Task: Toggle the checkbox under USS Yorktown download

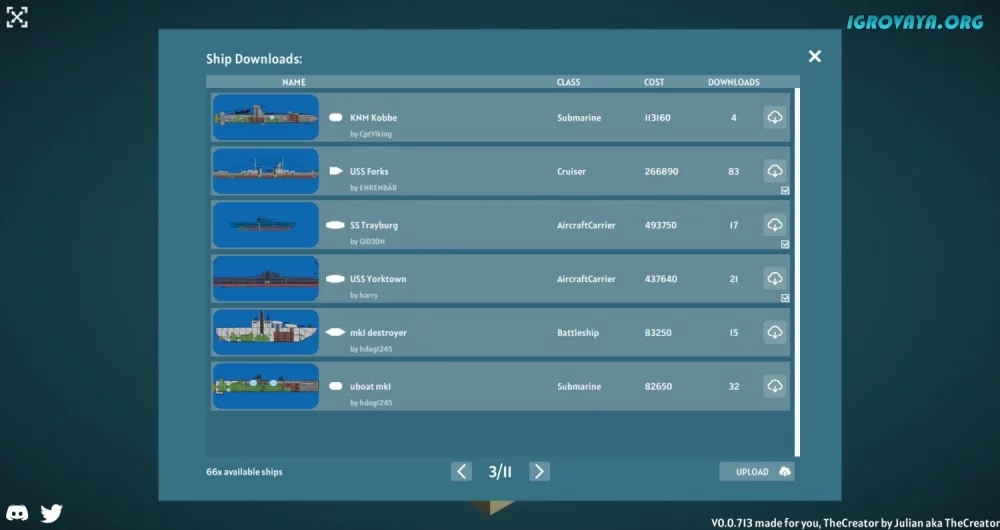Action: (x=784, y=298)
